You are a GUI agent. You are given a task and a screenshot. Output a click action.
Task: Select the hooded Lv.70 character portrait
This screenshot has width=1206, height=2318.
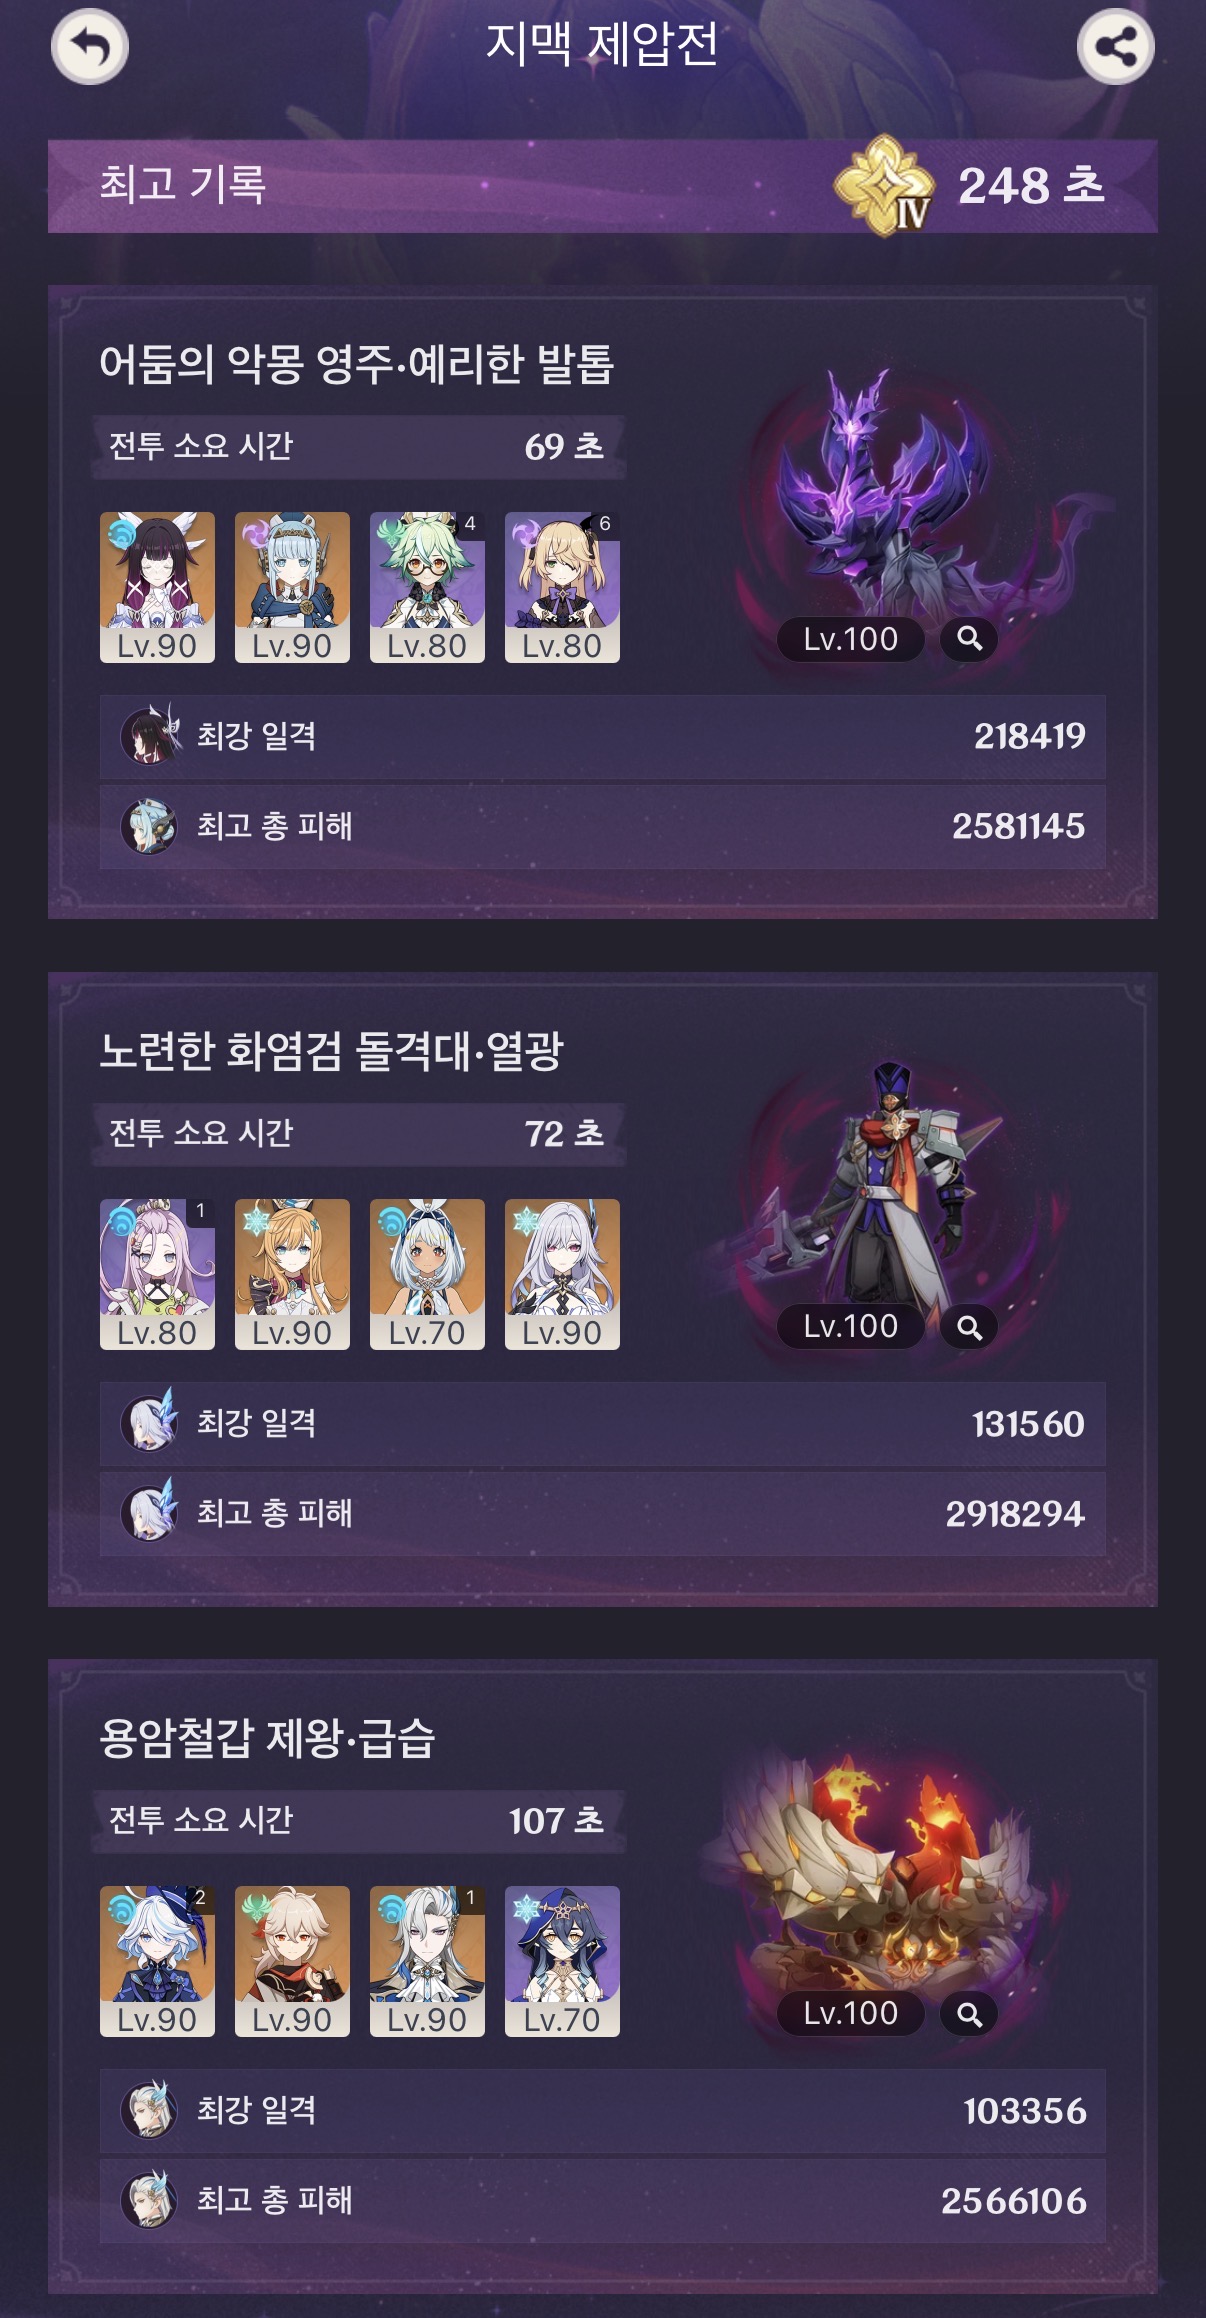click(x=562, y=1961)
